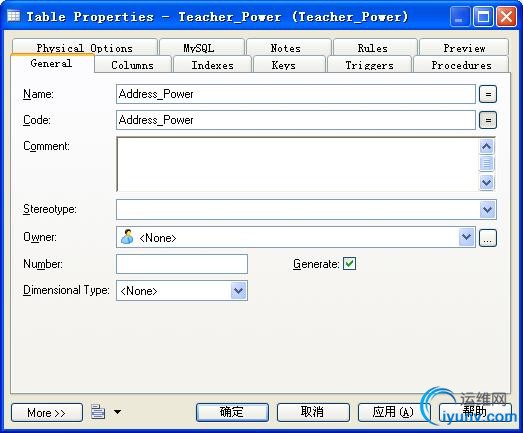
Task: Click the 取消 (Cancel) button
Action: (x=313, y=412)
